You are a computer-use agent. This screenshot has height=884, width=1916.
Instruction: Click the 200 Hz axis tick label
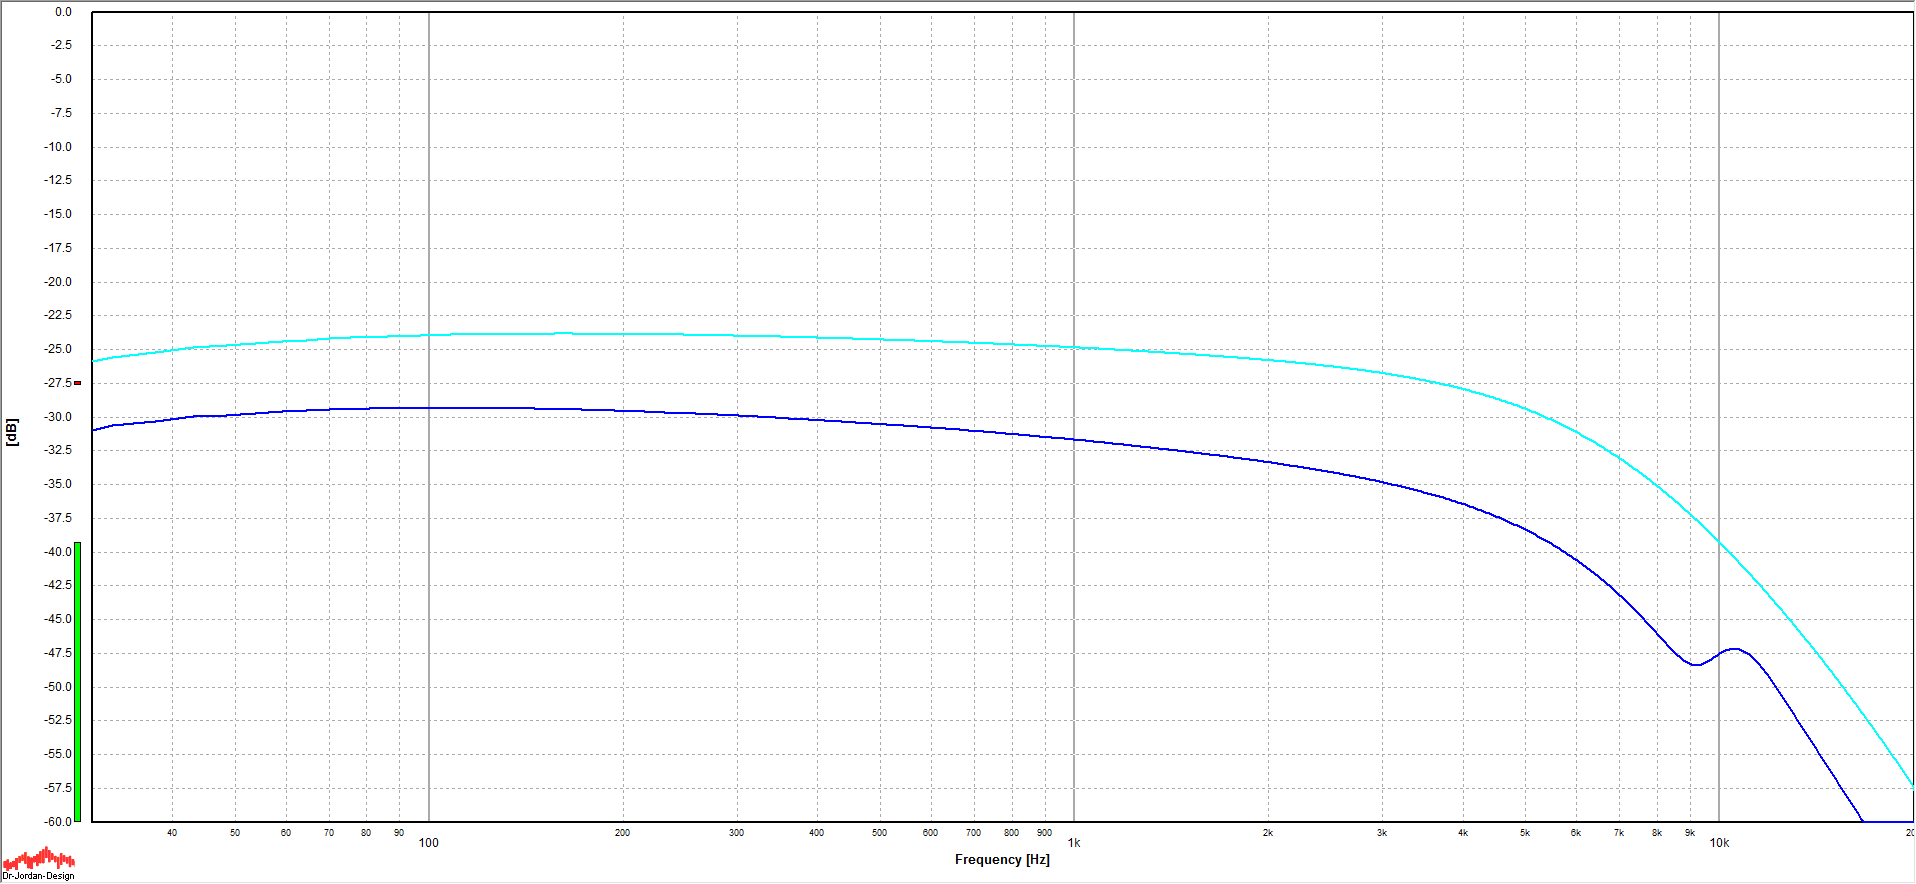point(622,833)
